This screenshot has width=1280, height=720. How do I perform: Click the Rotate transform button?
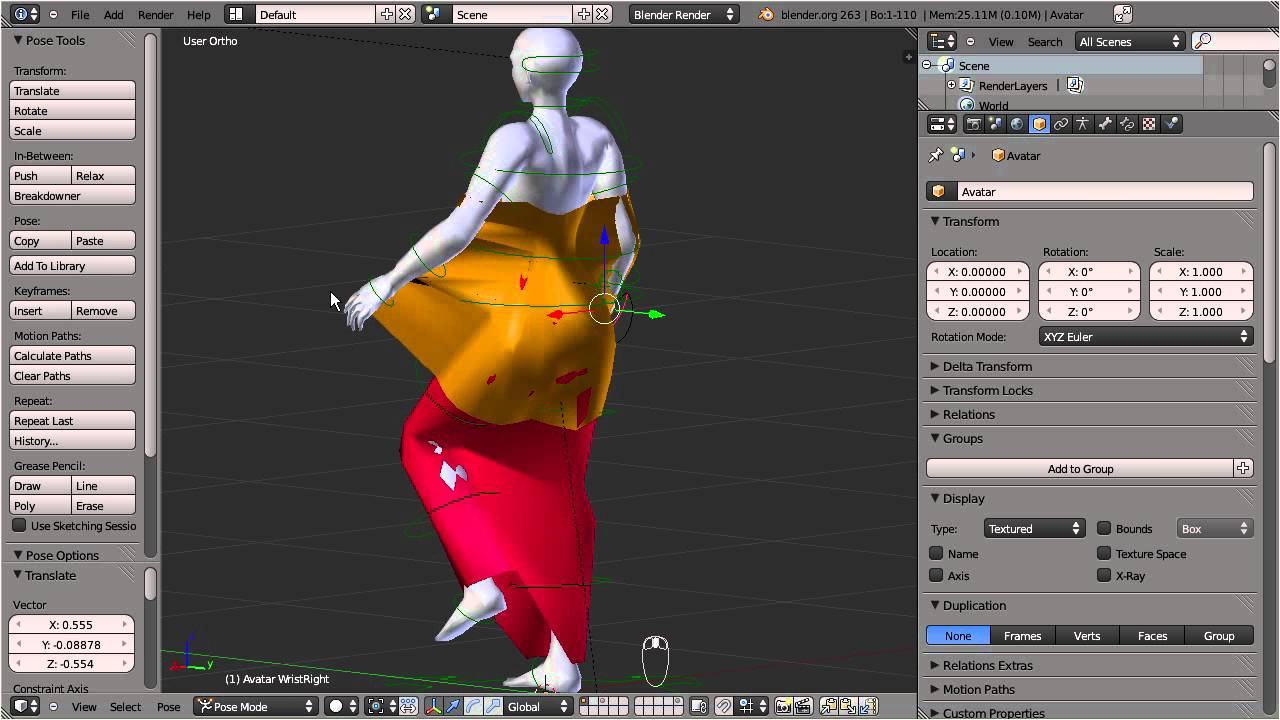pos(72,111)
